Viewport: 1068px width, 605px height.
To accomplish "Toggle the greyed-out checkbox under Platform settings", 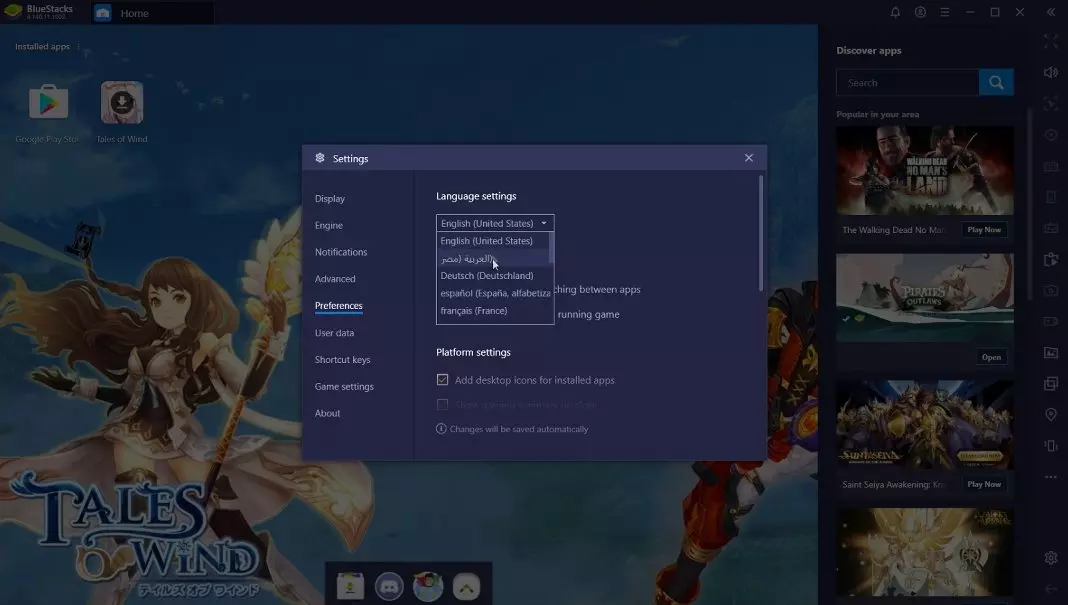I will point(442,405).
